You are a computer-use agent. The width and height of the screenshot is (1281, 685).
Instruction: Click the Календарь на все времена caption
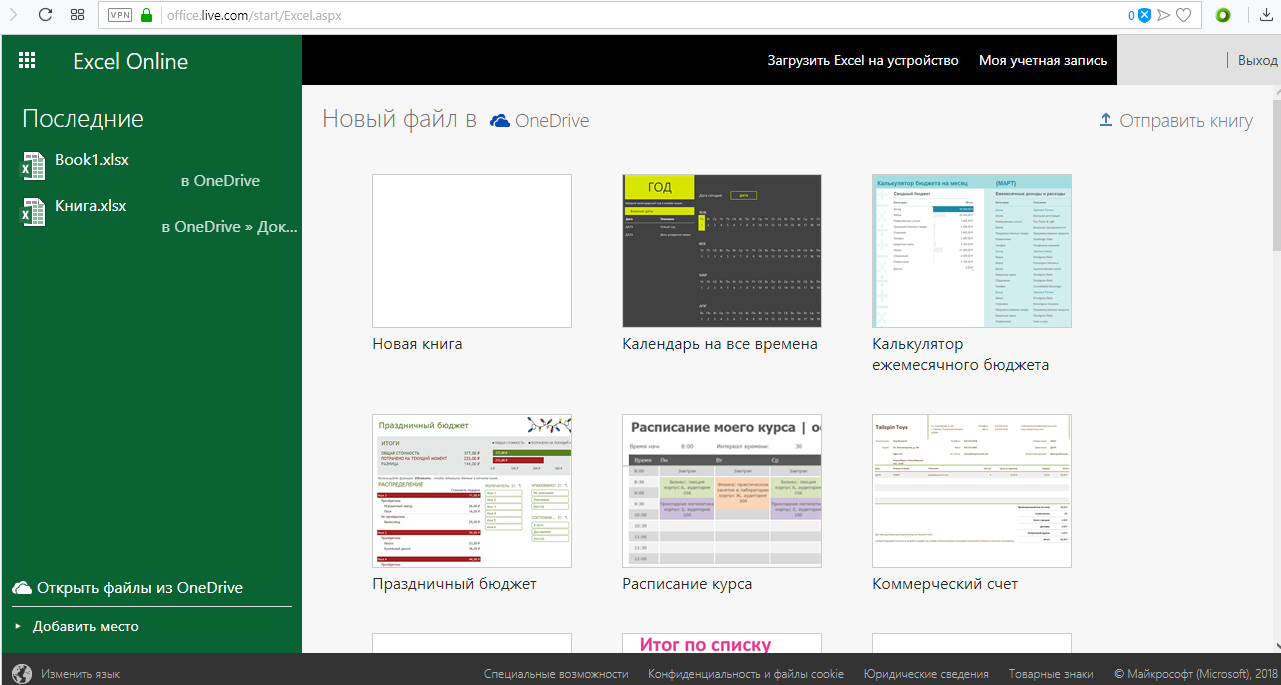720,344
